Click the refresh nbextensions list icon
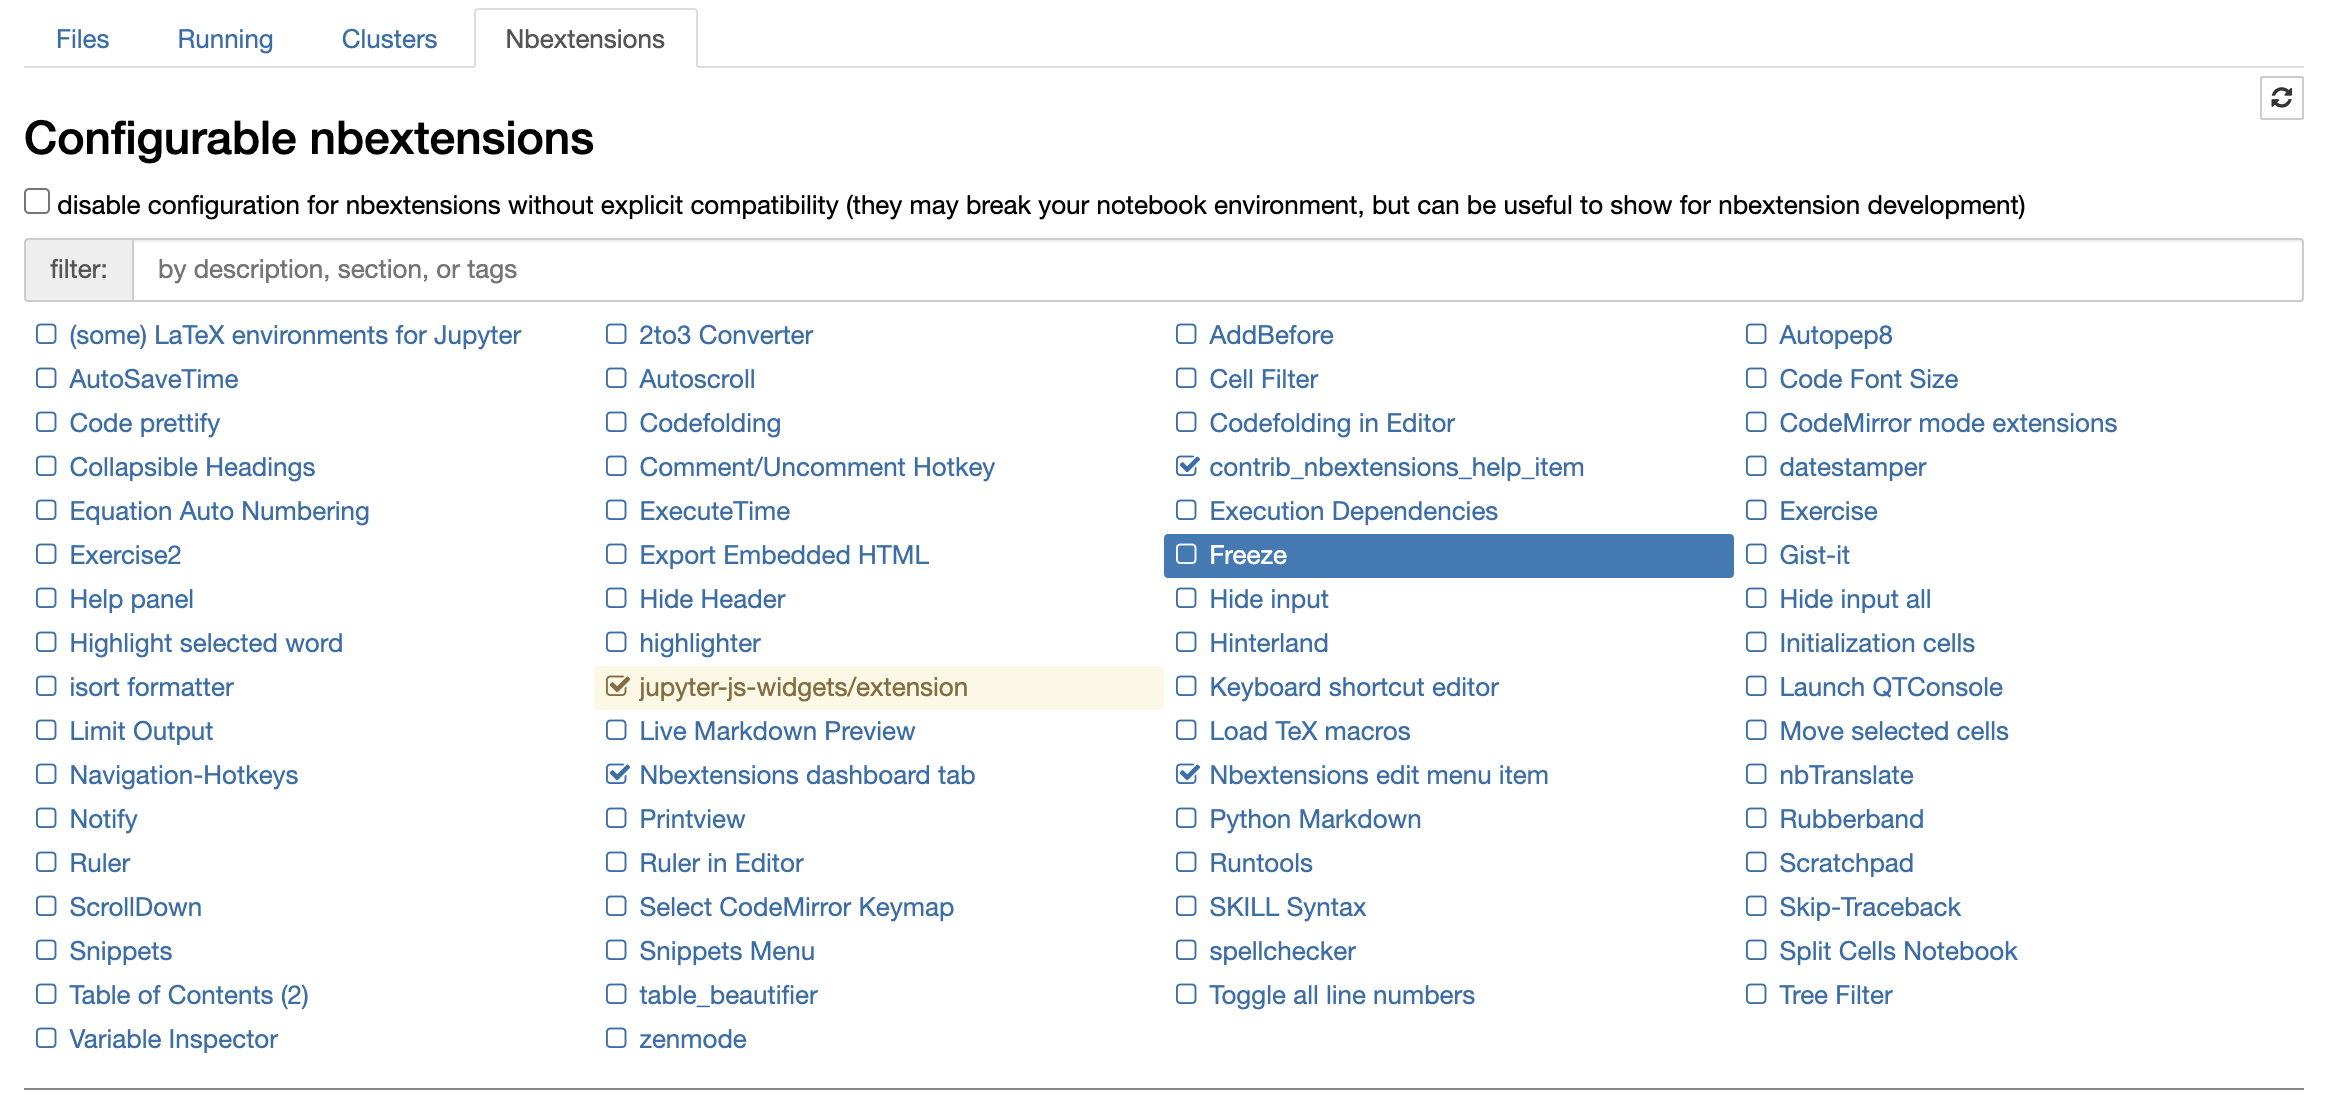 2281,98
